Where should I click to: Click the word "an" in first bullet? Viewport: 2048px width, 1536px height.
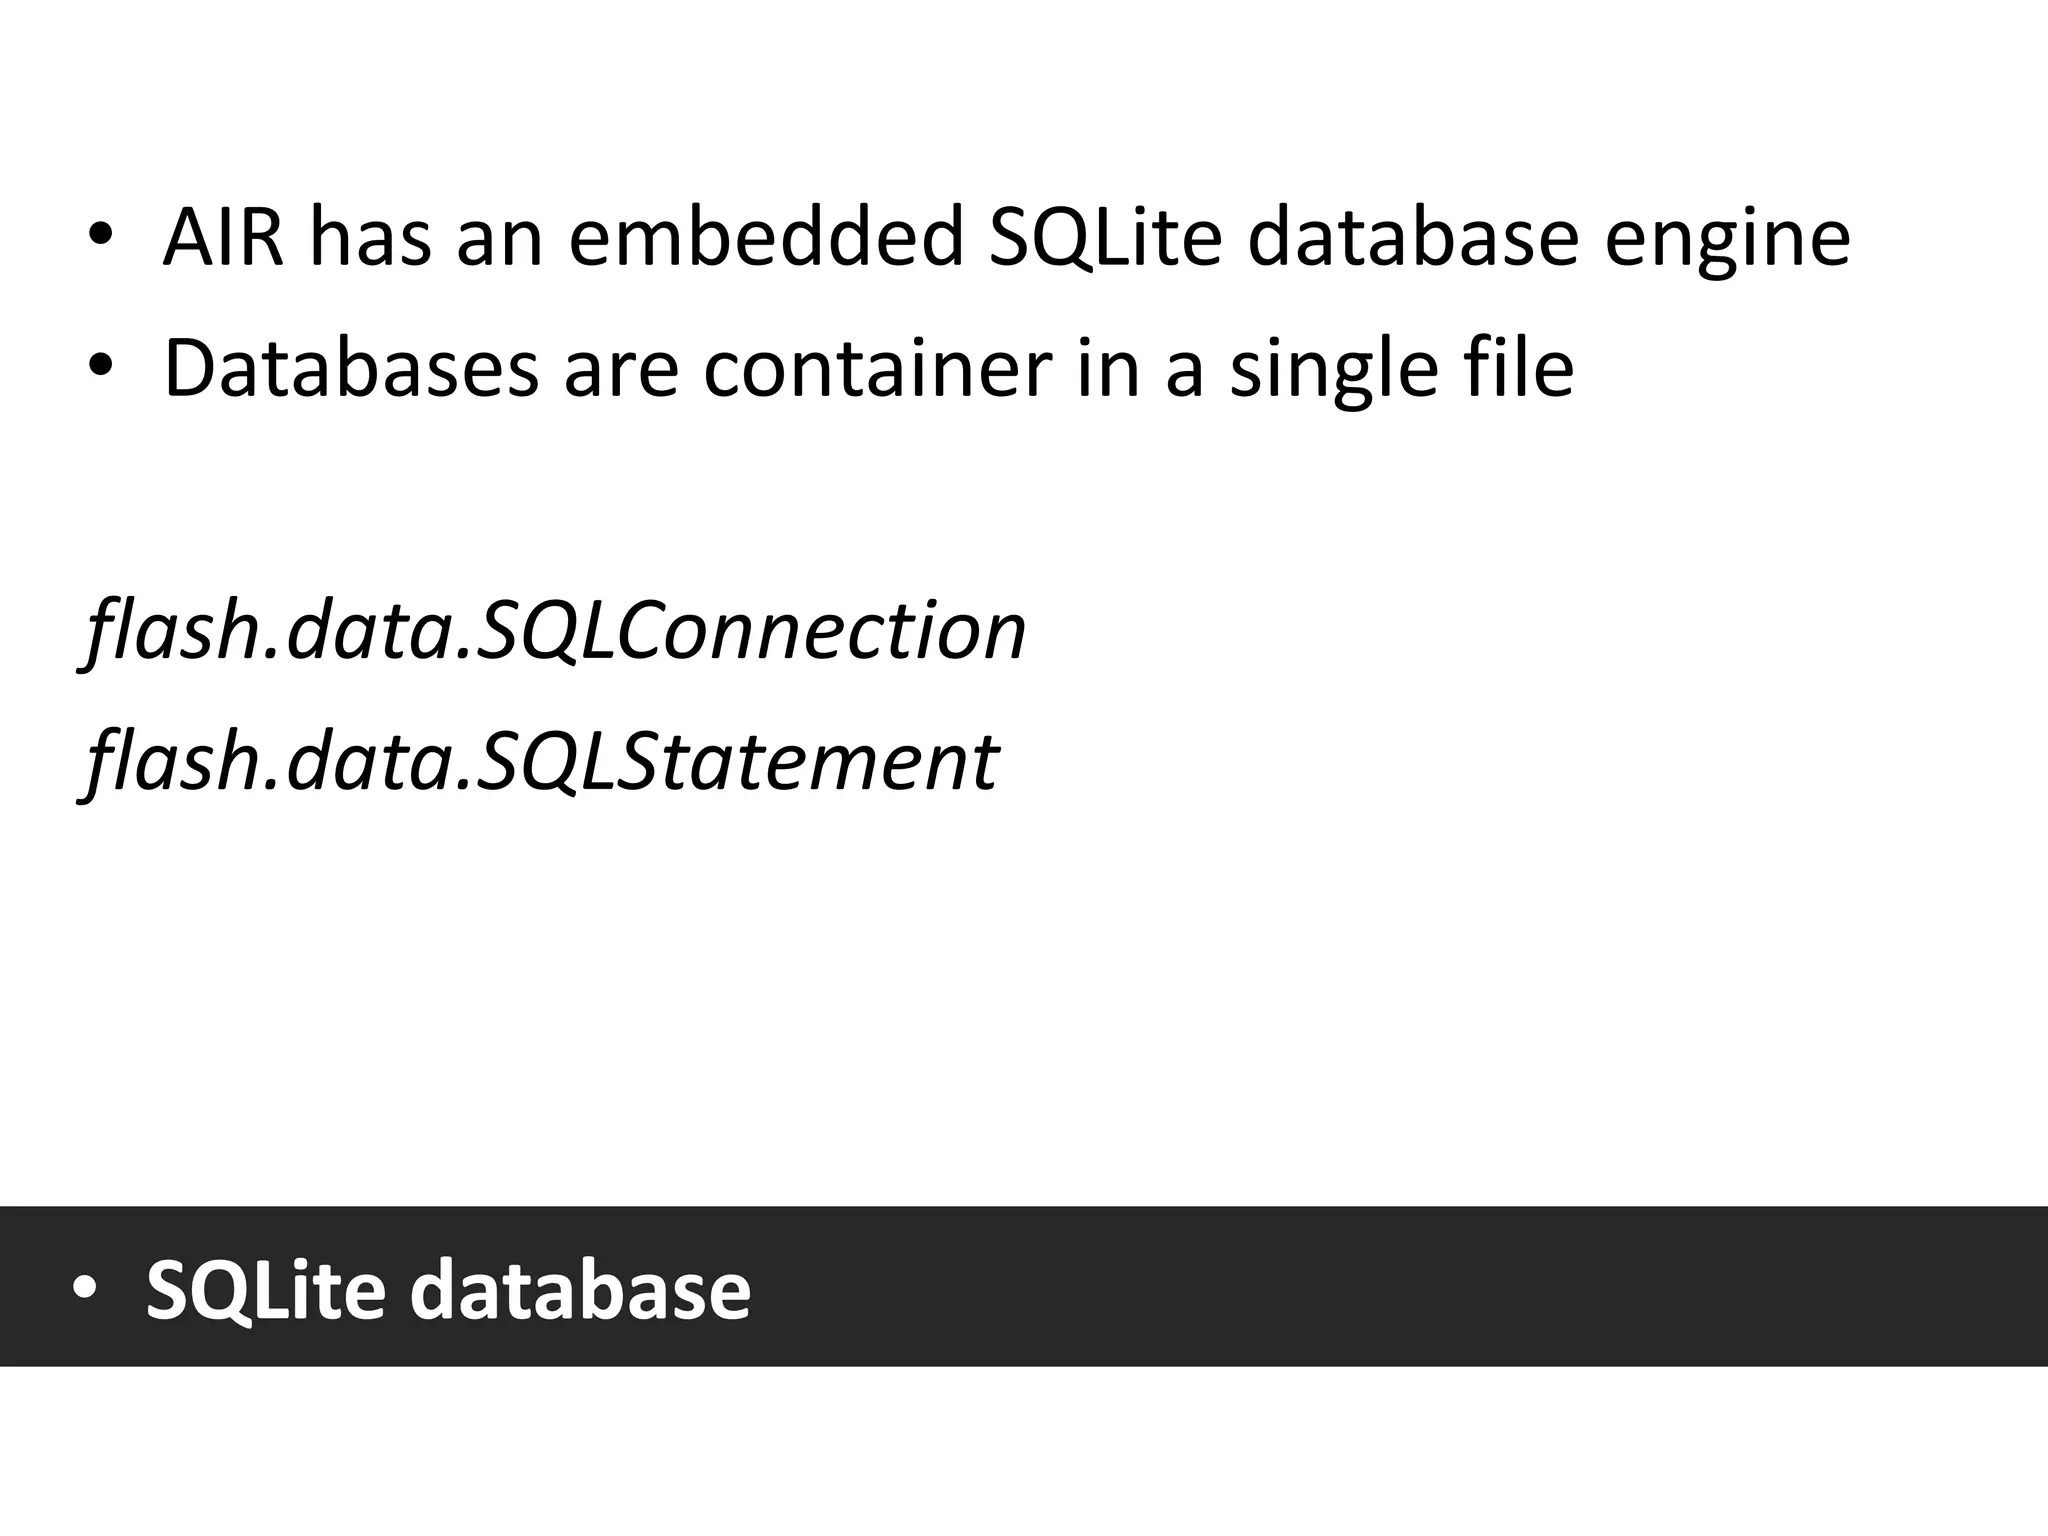tap(500, 238)
